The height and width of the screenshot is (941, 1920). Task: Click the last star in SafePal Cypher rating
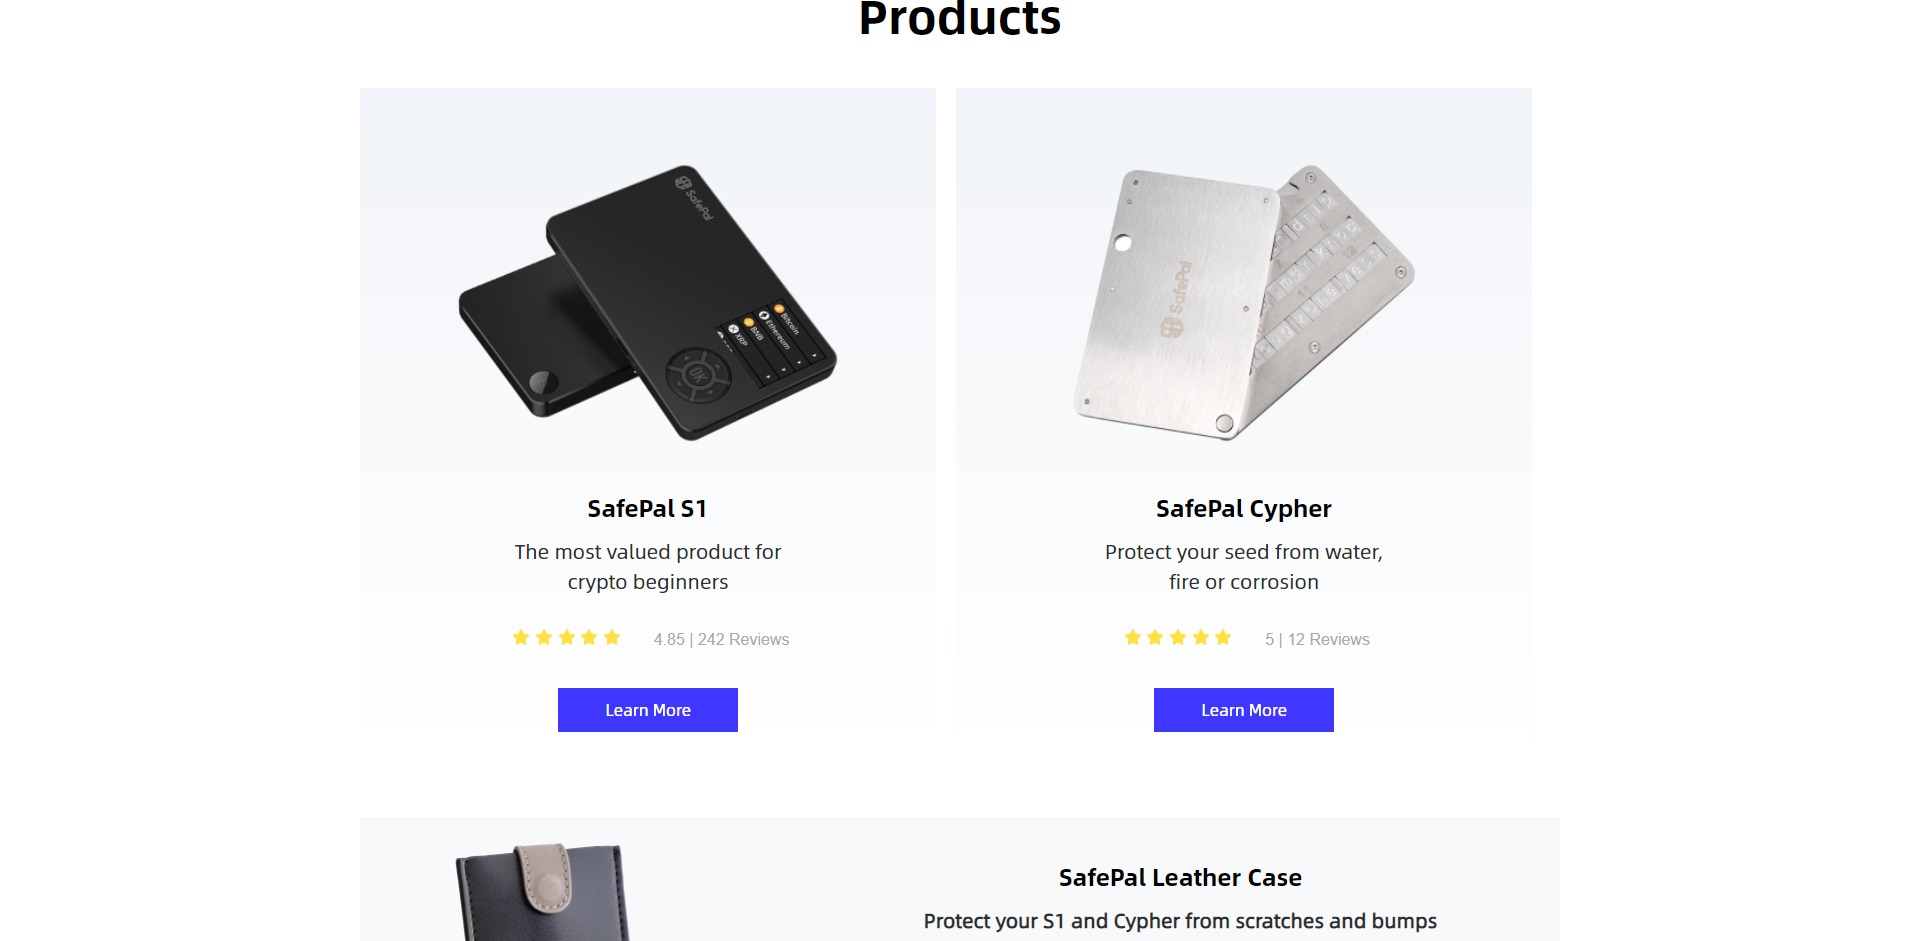tap(1223, 637)
